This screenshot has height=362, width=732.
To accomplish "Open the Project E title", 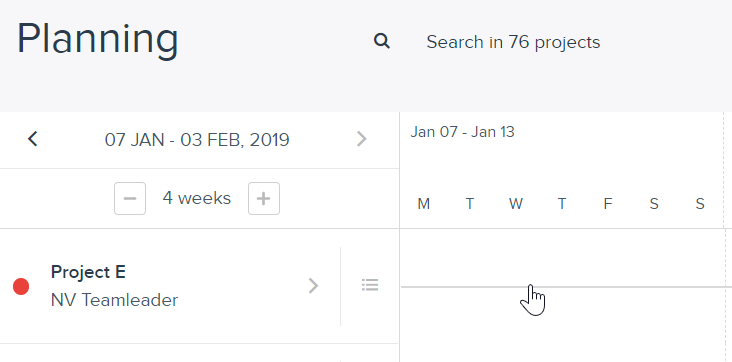I will tap(88, 272).
